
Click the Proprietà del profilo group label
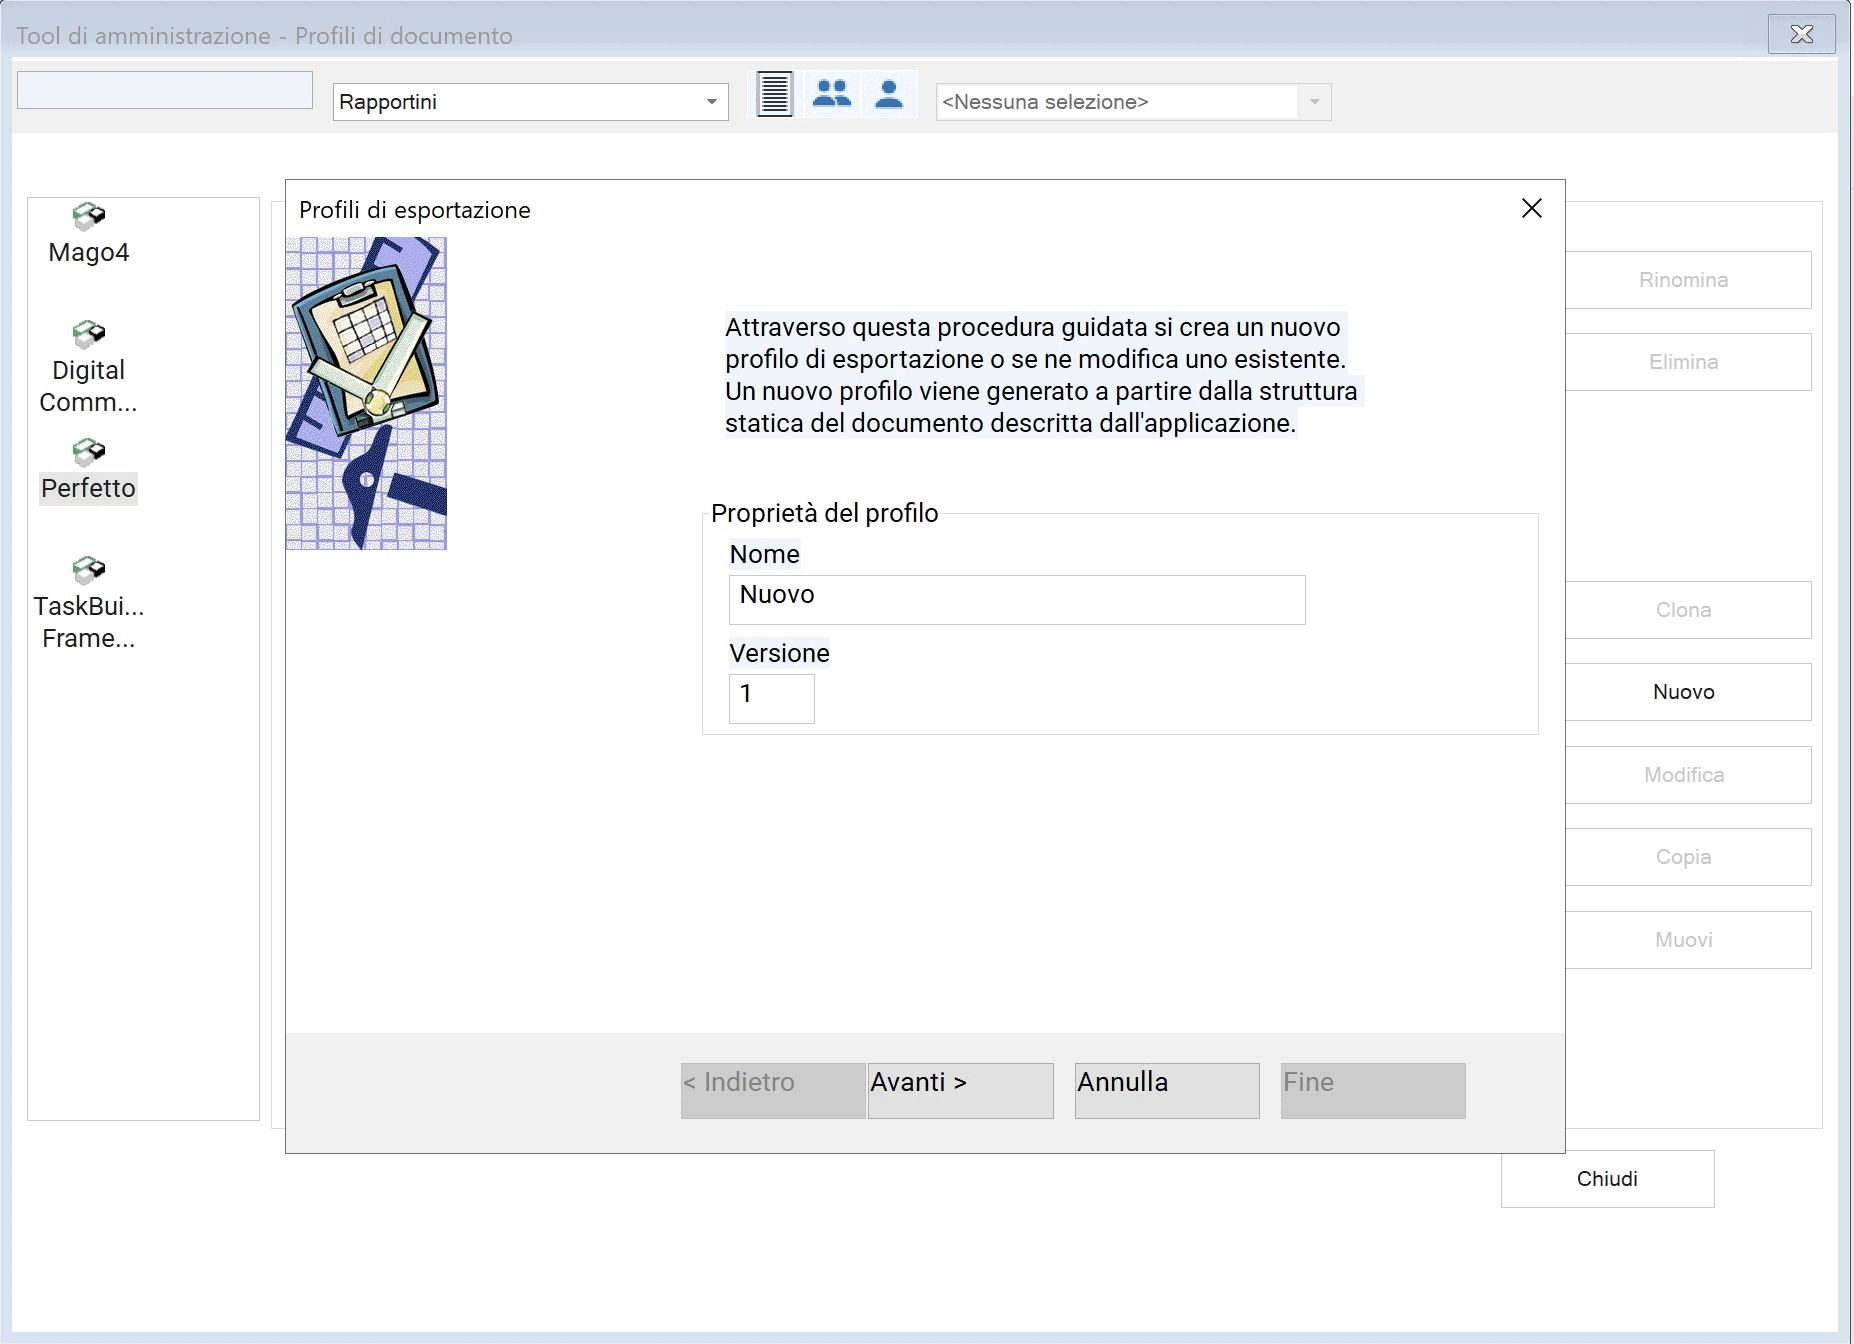coord(824,513)
